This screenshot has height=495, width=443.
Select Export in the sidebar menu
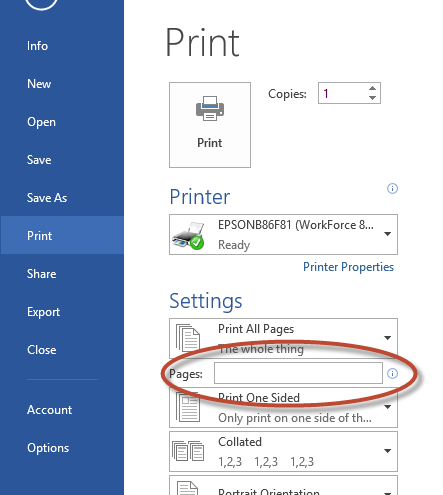pyautogui.click(x=43, y=312)
